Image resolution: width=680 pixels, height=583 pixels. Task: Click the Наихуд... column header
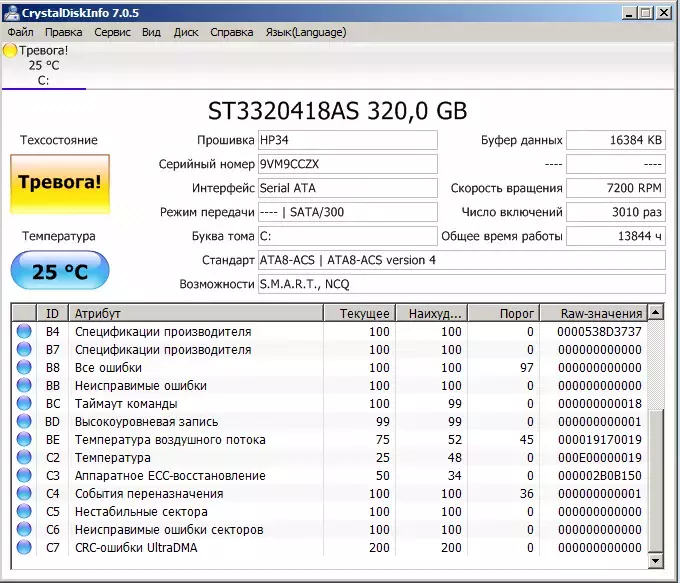tap(432, 313)
